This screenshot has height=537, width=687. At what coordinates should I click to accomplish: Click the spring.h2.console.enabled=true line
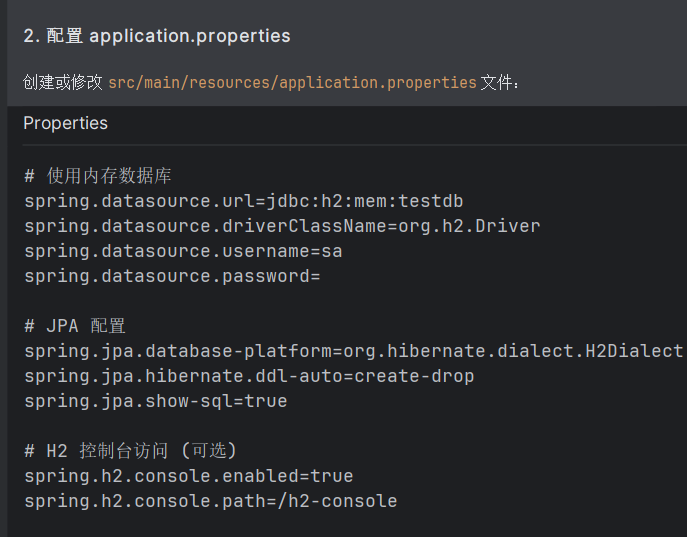point(188,476)
